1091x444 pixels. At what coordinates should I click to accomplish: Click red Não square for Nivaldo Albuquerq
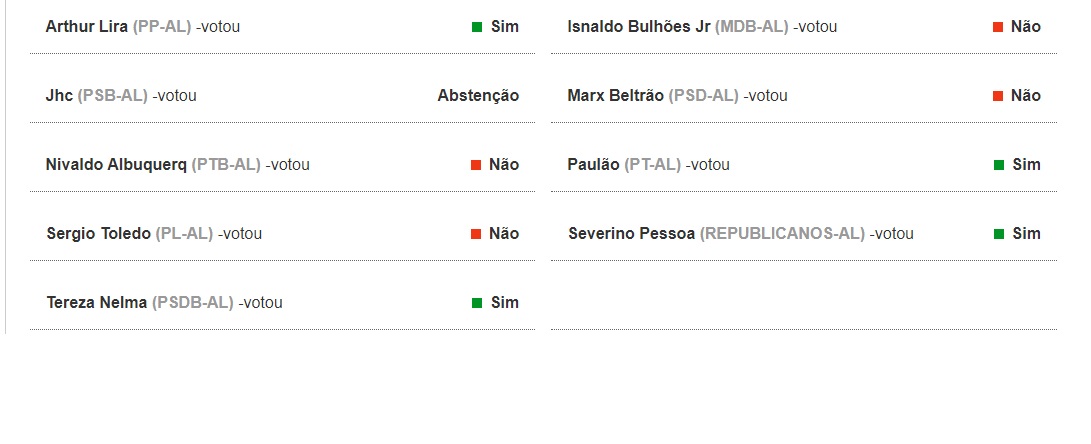point(476,165)
